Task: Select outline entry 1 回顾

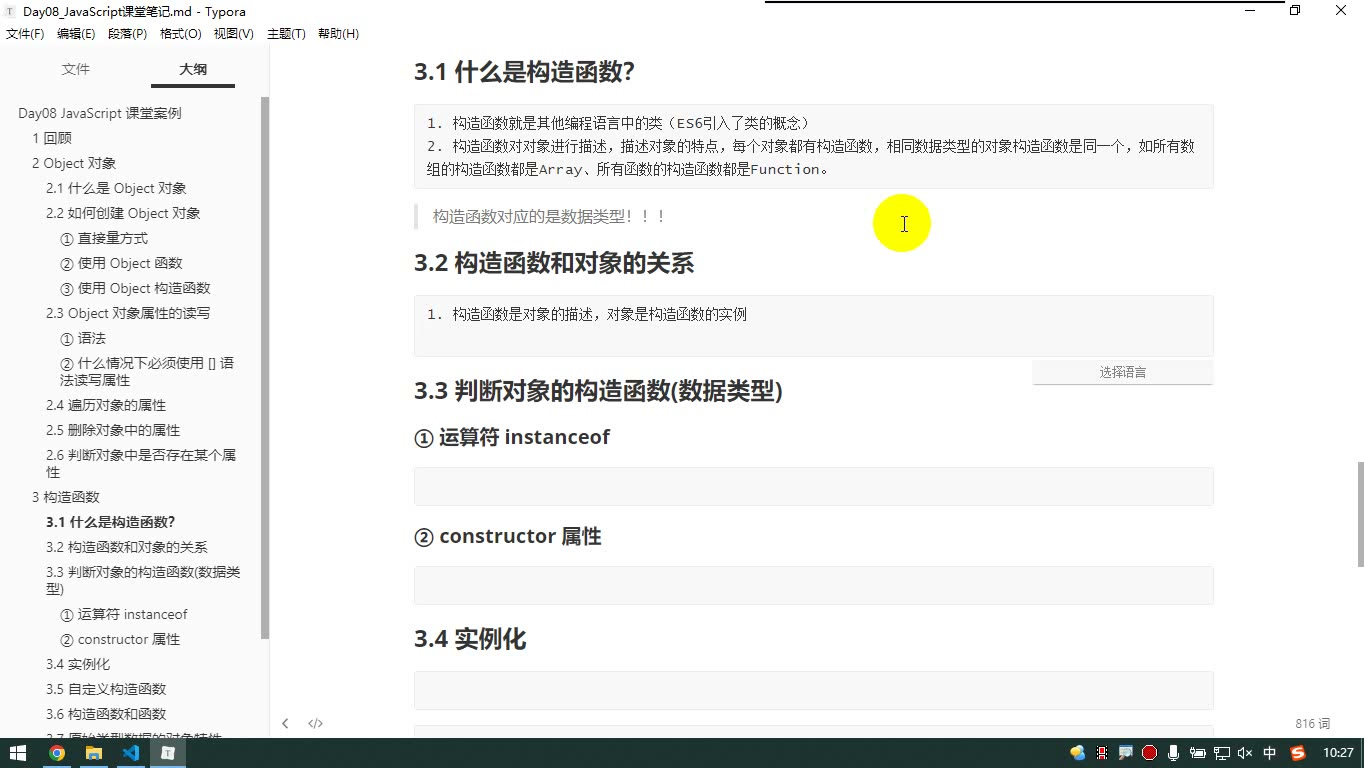Action: click(52, 138)
